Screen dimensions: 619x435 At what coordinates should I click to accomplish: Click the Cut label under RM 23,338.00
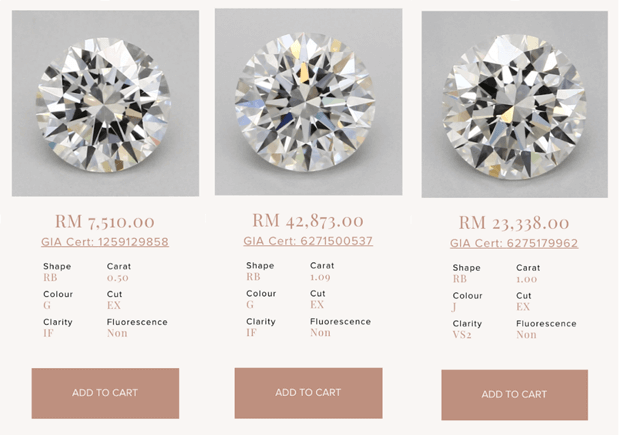(x=524, y=296)
